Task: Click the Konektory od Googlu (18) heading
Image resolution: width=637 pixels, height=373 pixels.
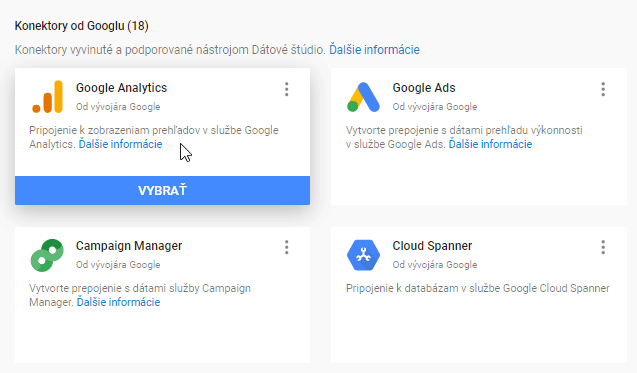Action: (x=82, y=26)
